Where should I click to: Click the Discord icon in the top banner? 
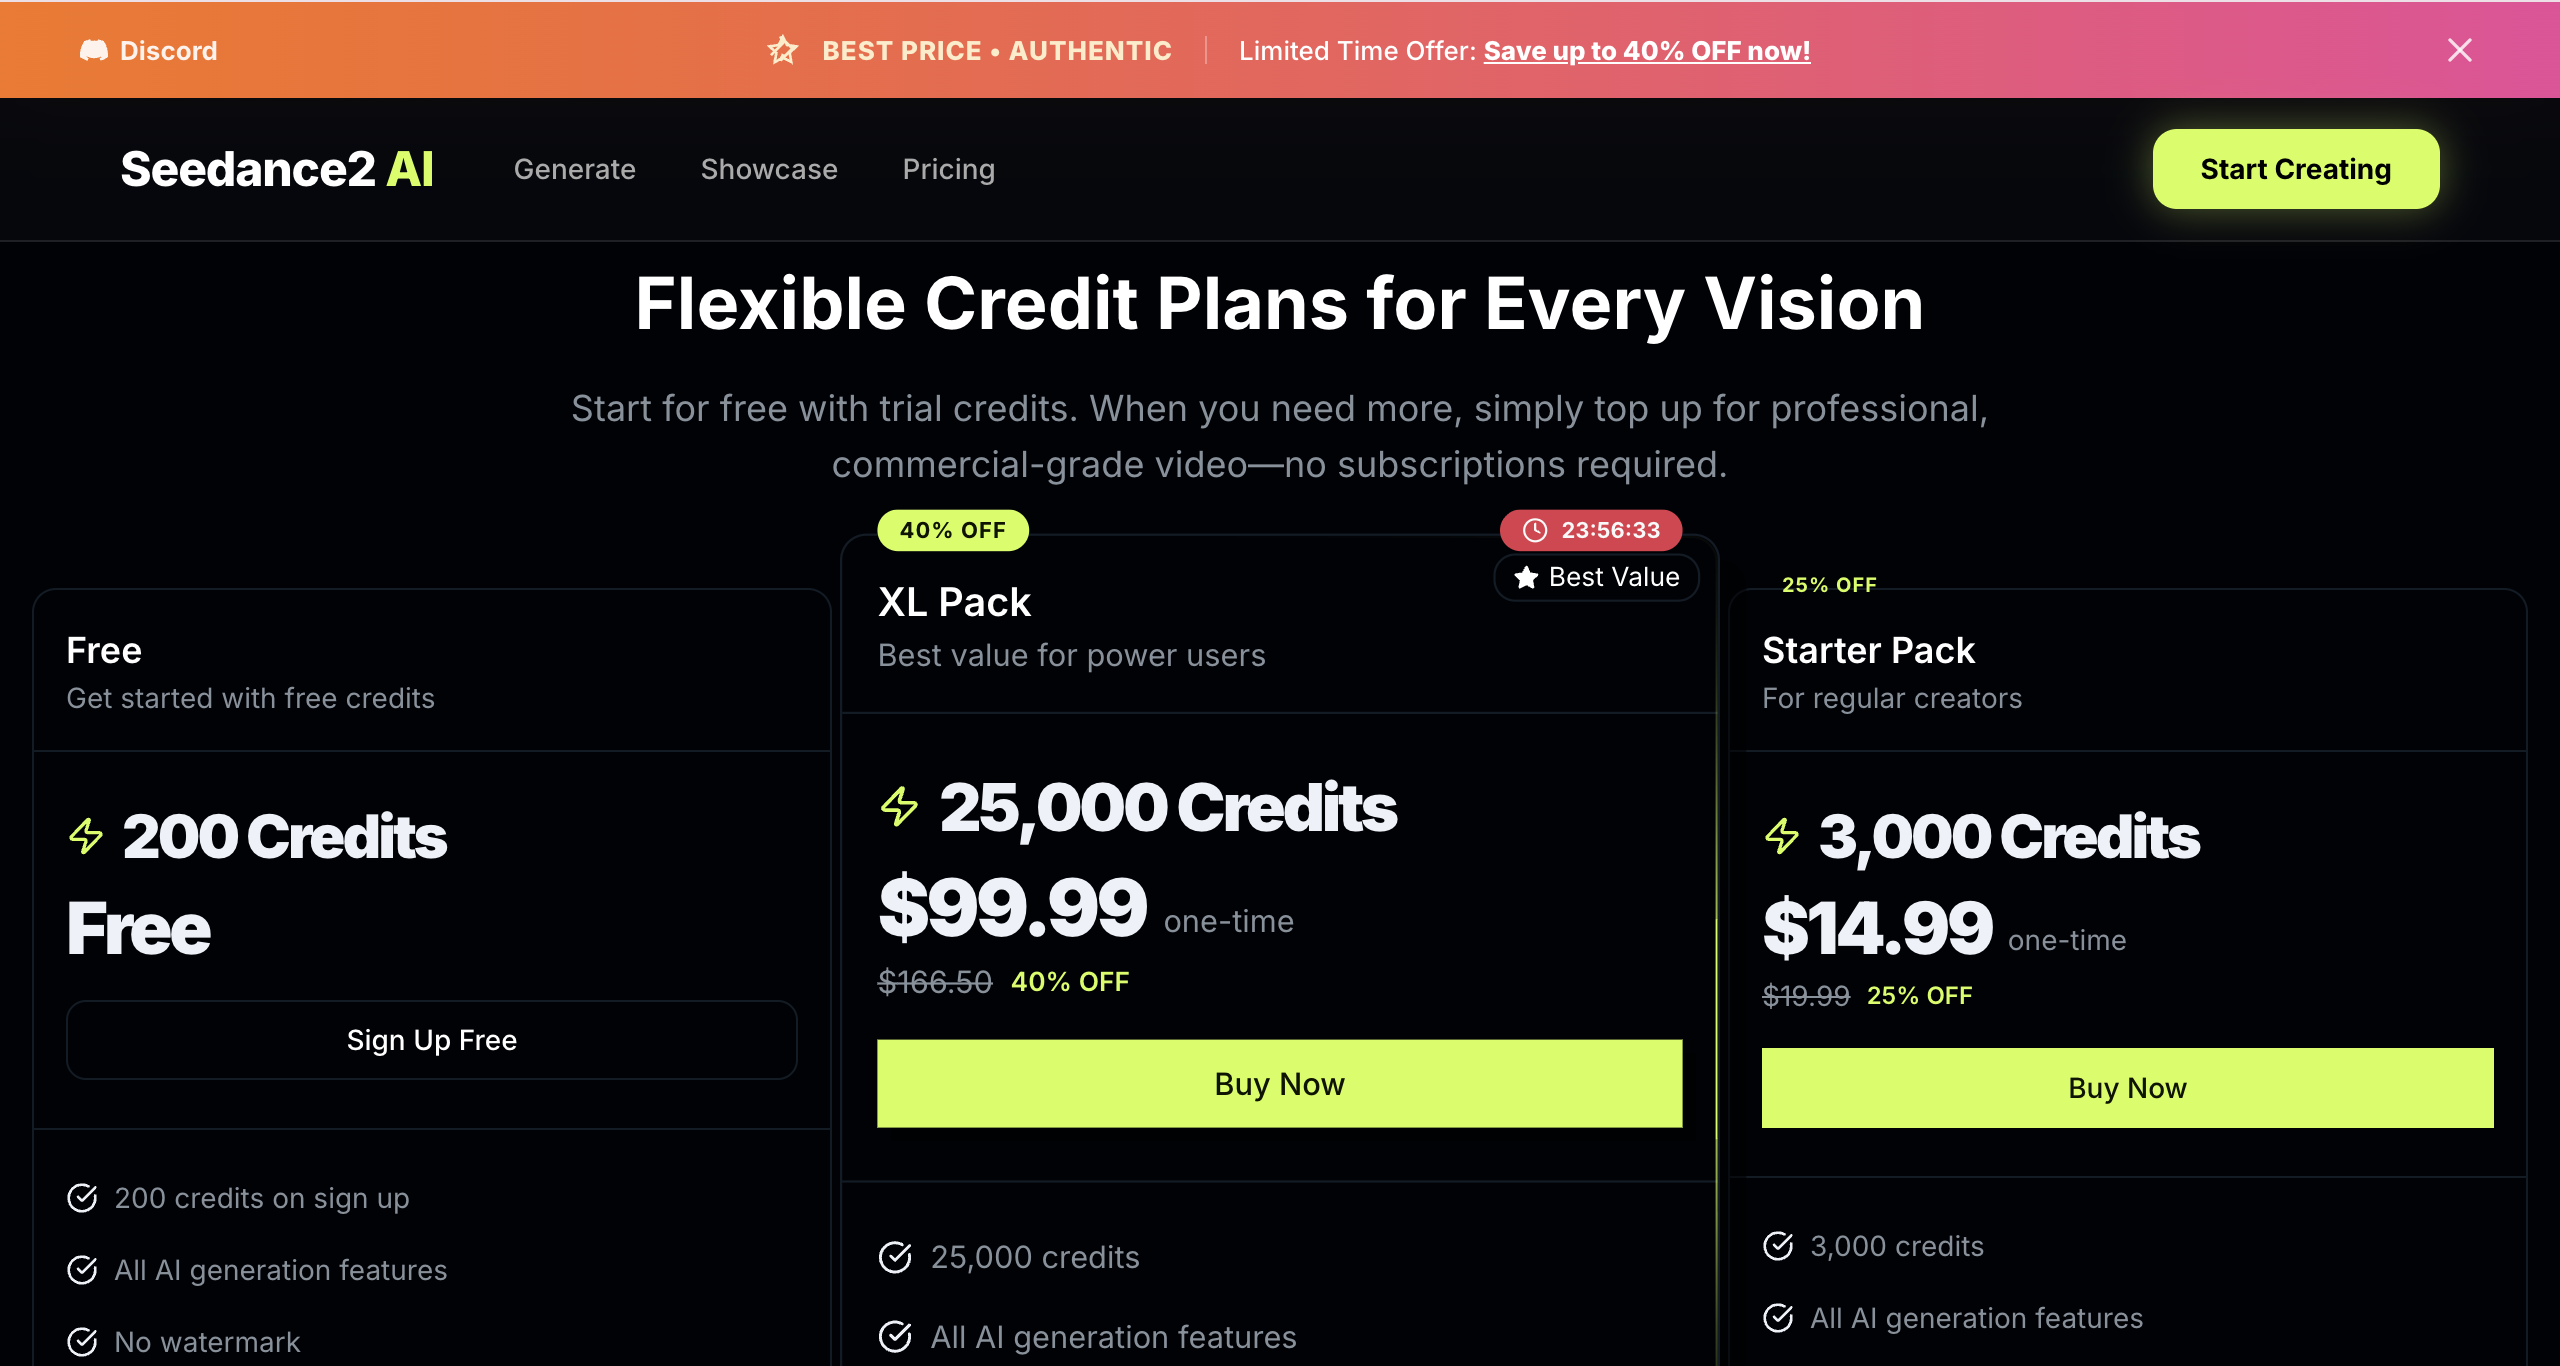click(95, 50)
